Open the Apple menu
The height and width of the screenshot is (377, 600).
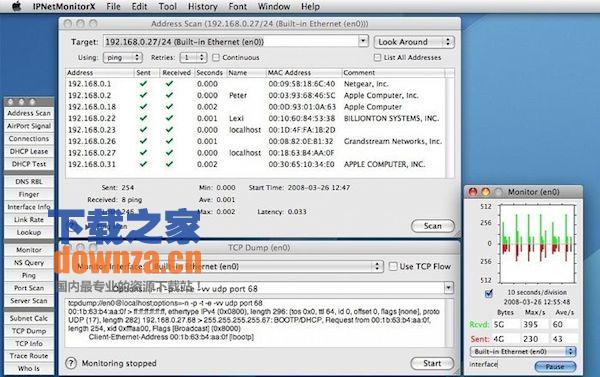[x=16, y=7]
